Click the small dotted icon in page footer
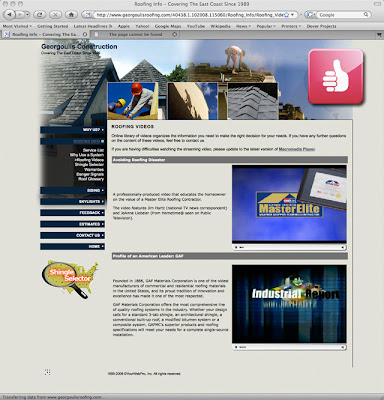Viewport: 384px width, 400px height. [x=48, y=372]
